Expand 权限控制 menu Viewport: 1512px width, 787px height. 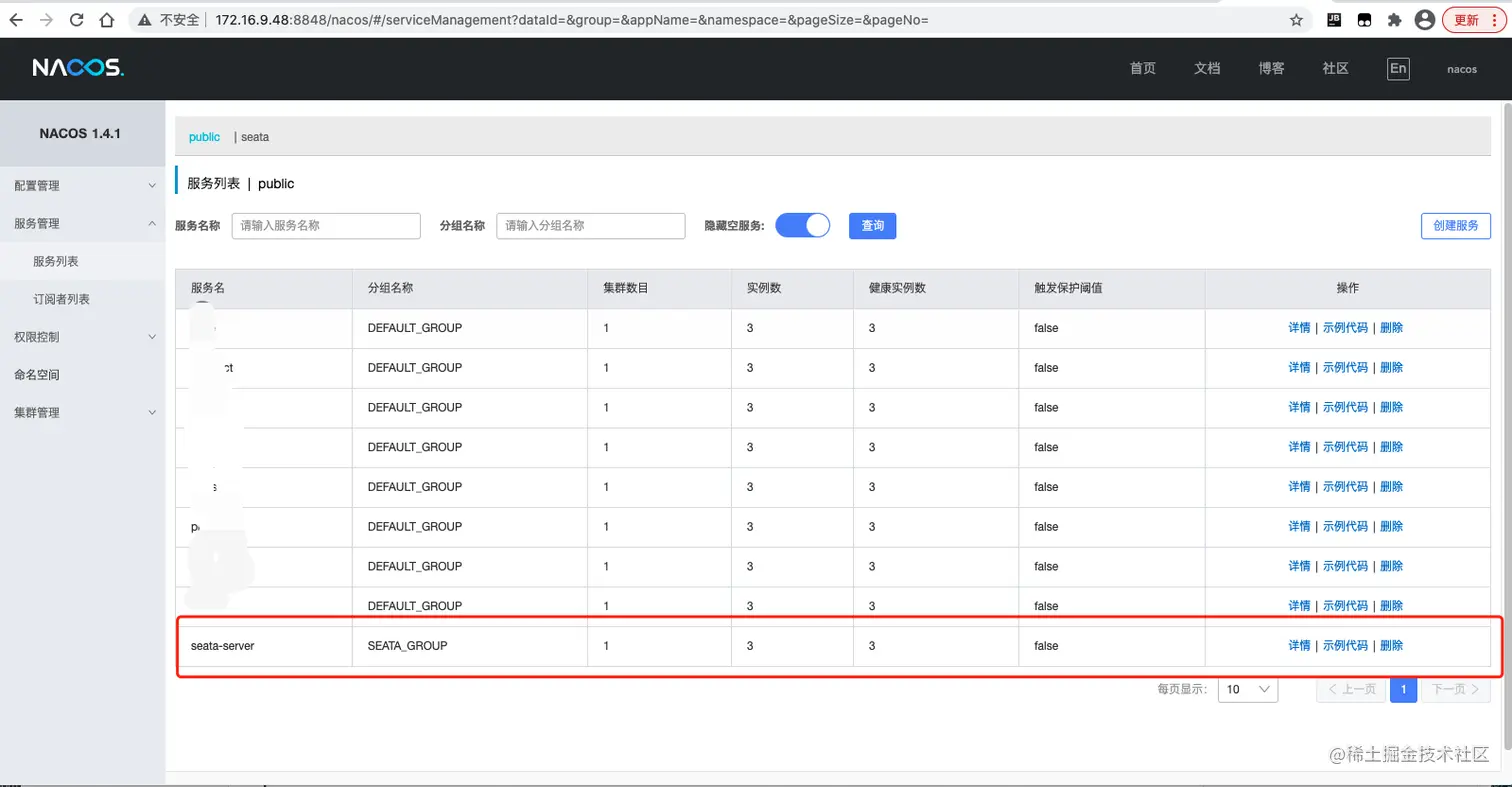point(82,337)
